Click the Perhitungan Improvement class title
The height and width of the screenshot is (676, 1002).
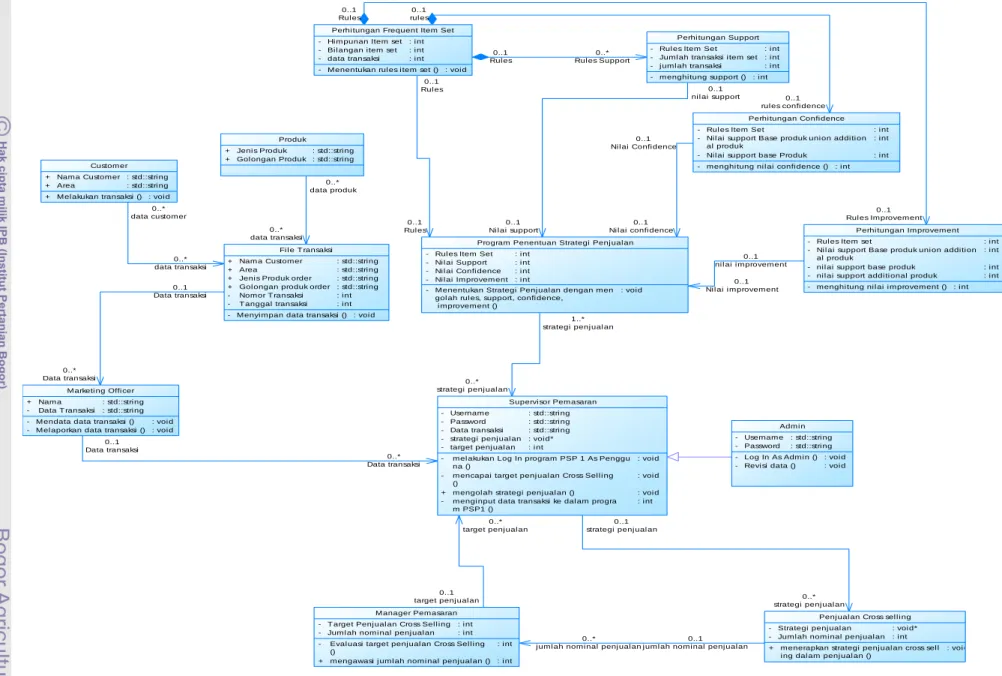[x=907, y=231]
